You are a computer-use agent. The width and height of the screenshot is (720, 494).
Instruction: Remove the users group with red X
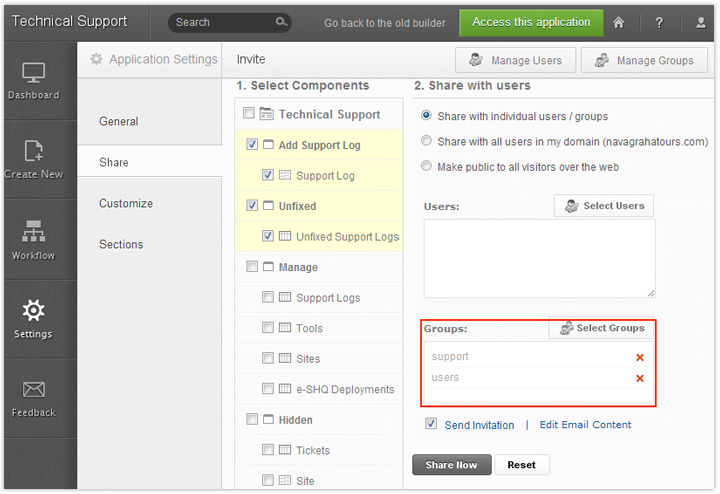[640, 378]
